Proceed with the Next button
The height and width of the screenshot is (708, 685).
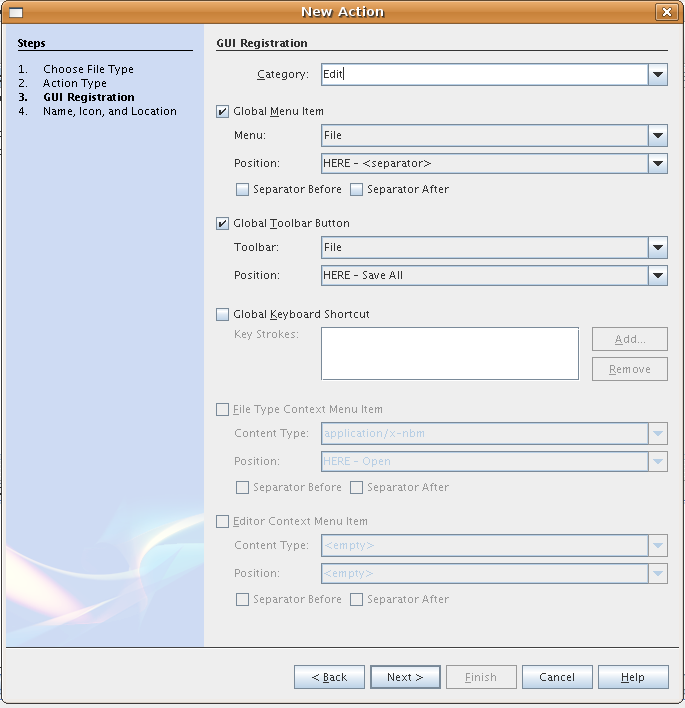pos(405,677)
